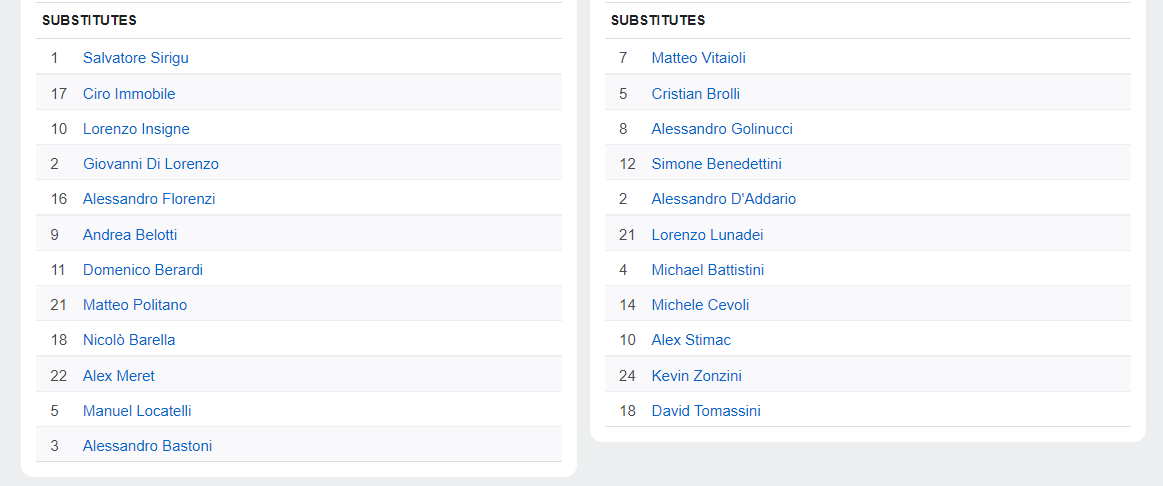Select Domenico Berardi link
The height and width of the screenshot is (486, 1163).
(x=143, y=270)
